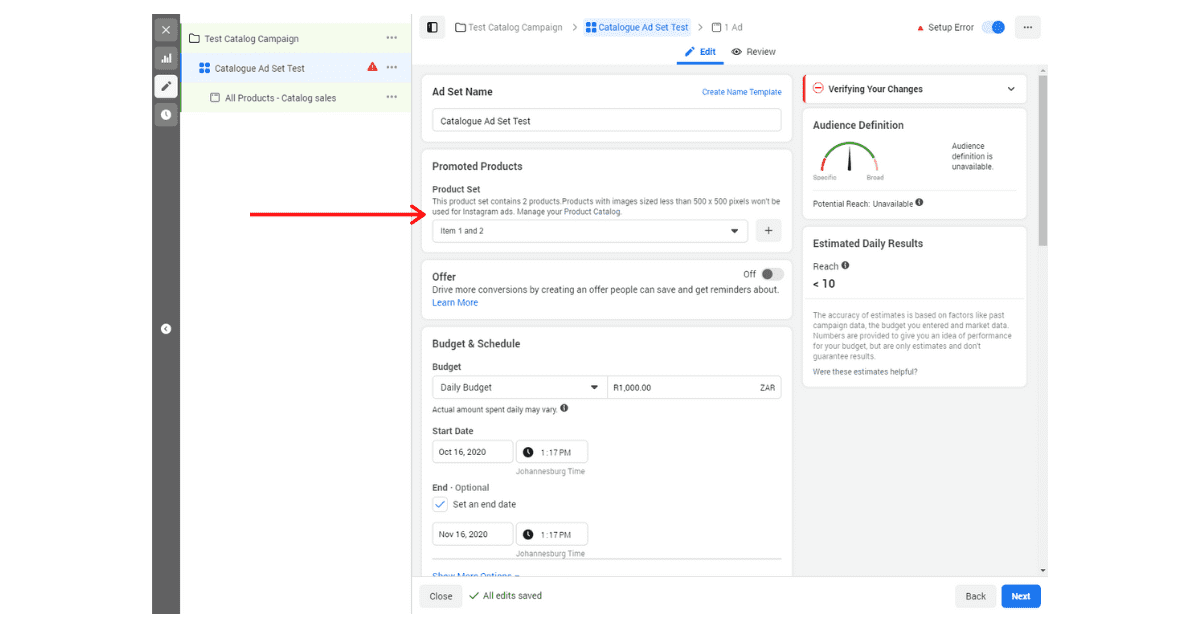
Task: Expand the Verifying Your Changes panel
Action: point(915,89)
